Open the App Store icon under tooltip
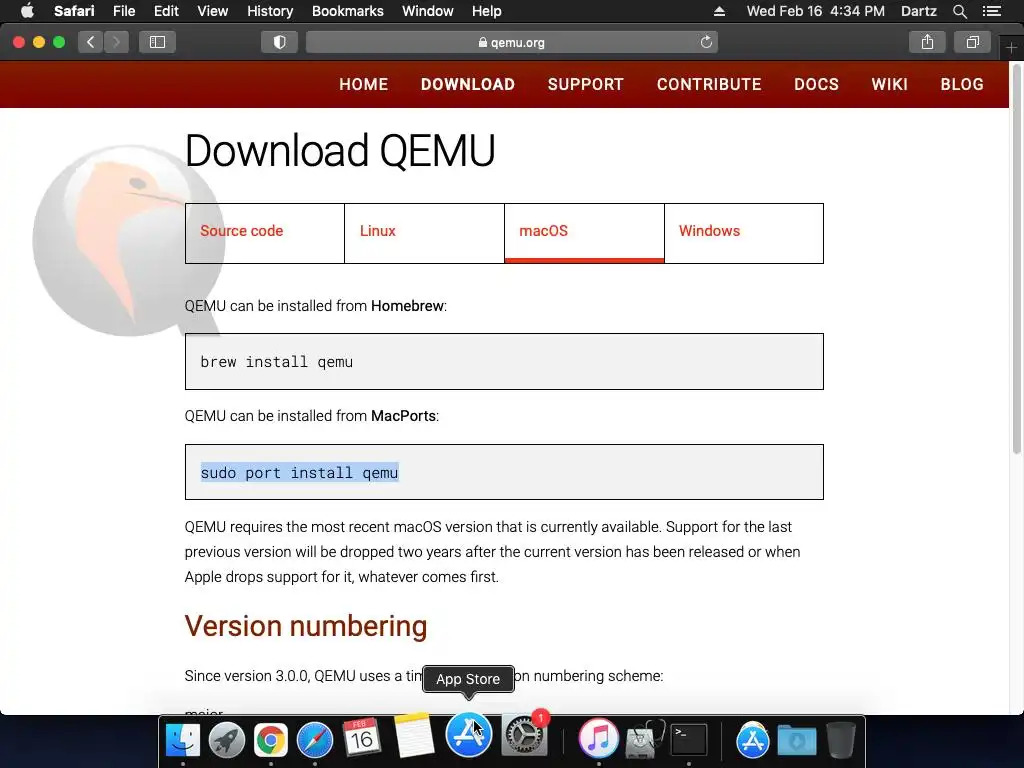Image resolution: width=1024 pixels, height=768 pixels. 468,735
